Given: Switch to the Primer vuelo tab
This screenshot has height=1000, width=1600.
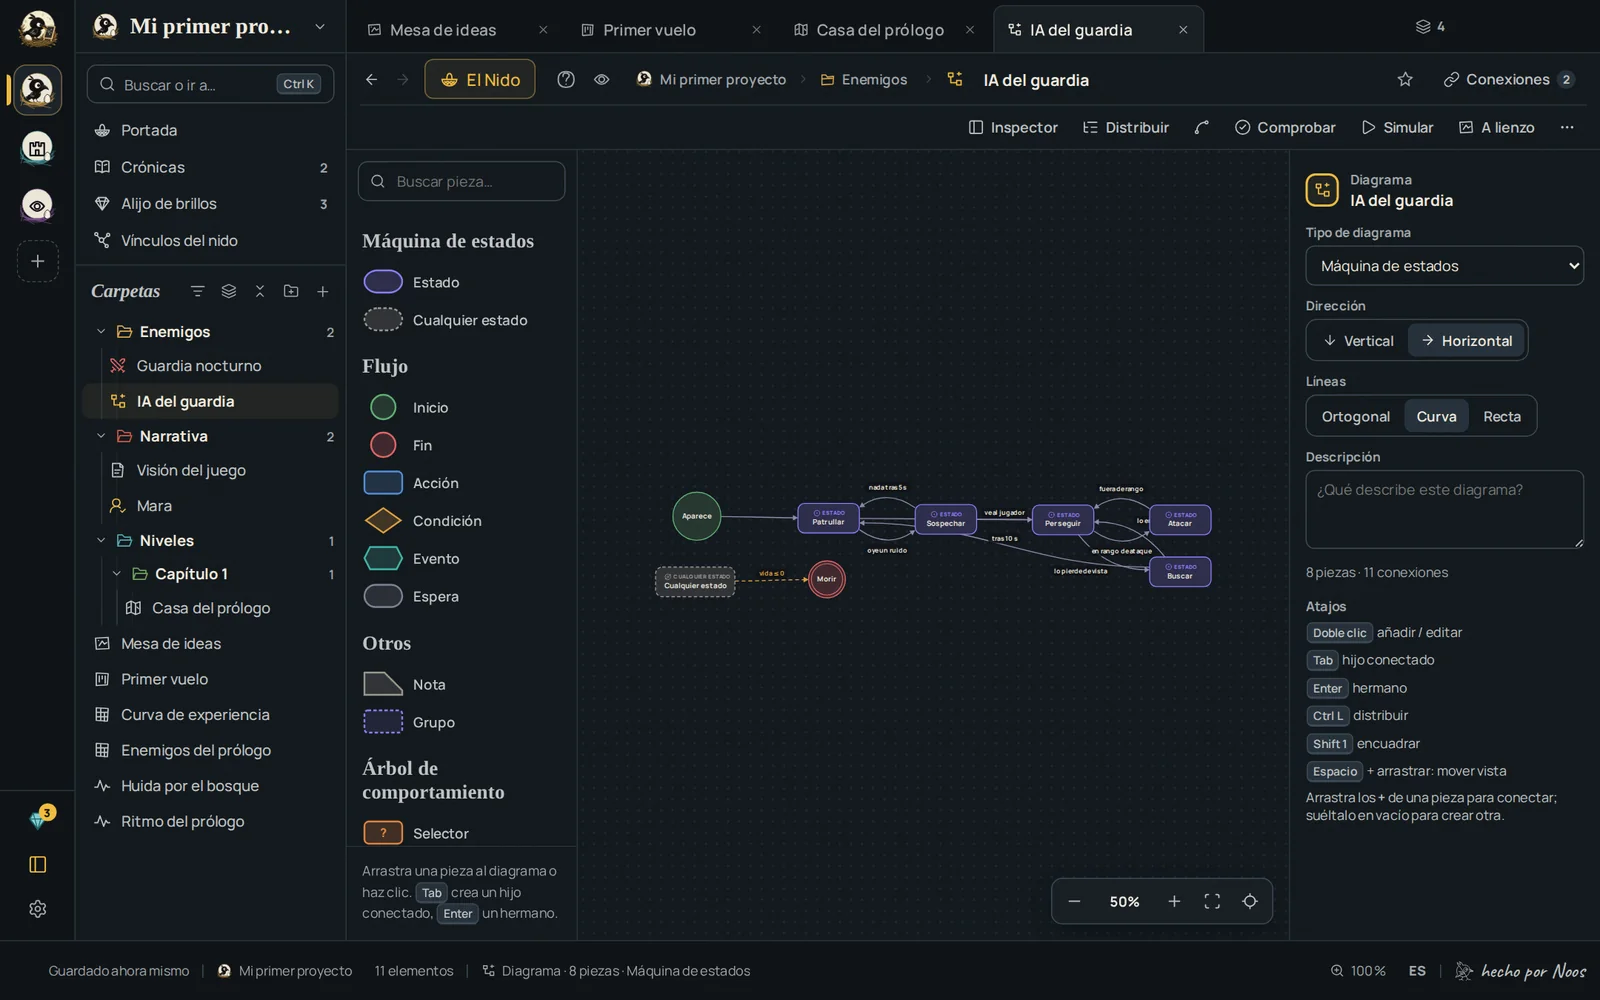Looking at the screenshot, I should 649,30.
